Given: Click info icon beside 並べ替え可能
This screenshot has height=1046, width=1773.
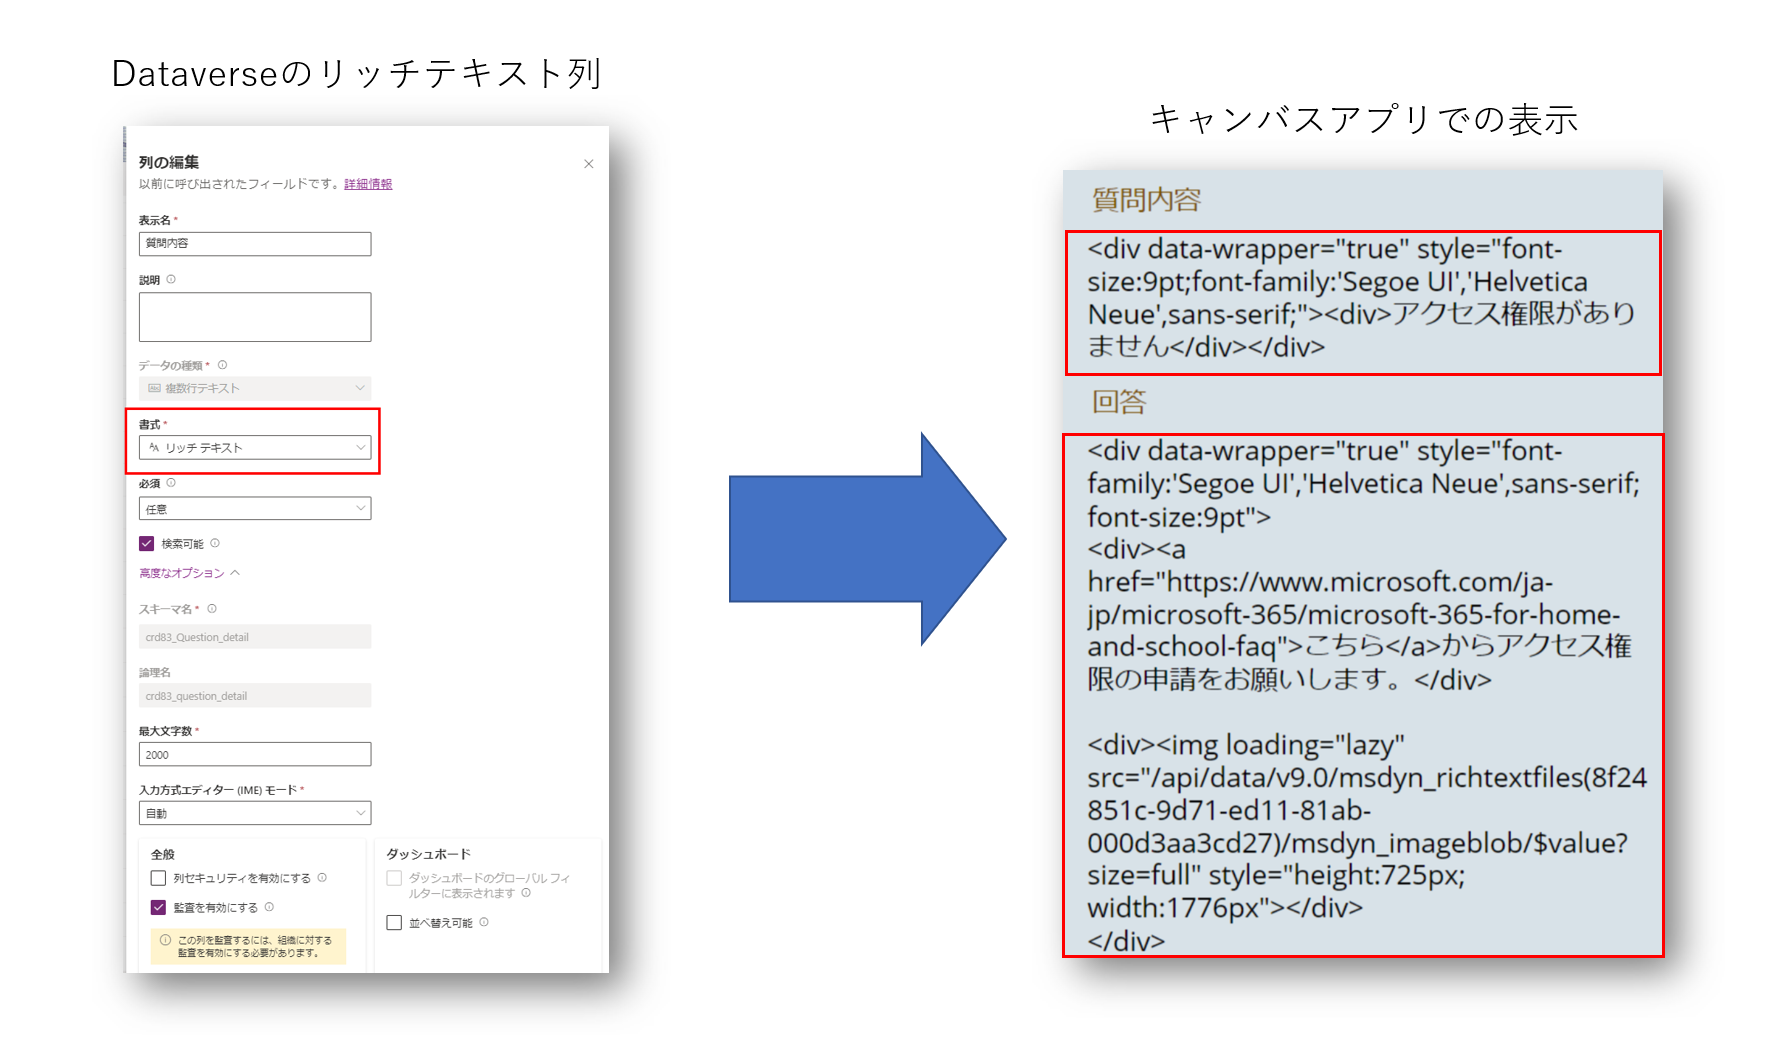Looking at the screenshot, I should (484, 923).
